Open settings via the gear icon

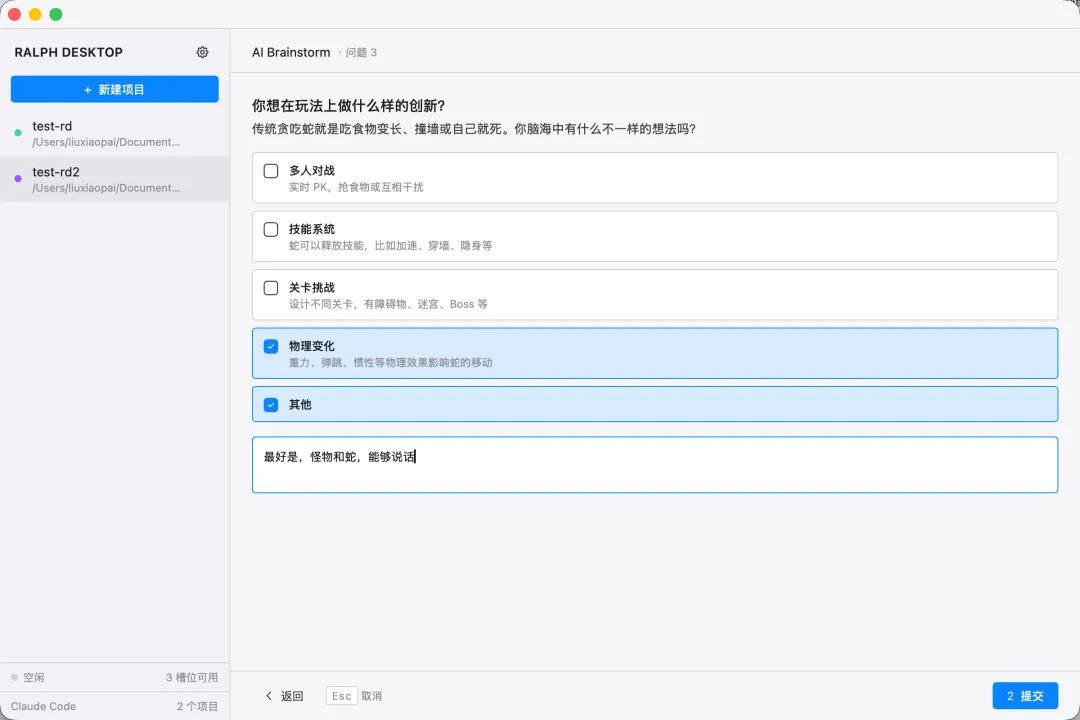coord(203,52)
